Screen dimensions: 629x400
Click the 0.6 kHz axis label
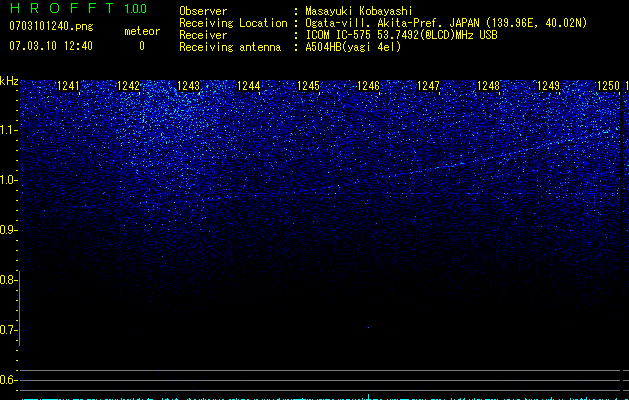click(x=8, y=380)
